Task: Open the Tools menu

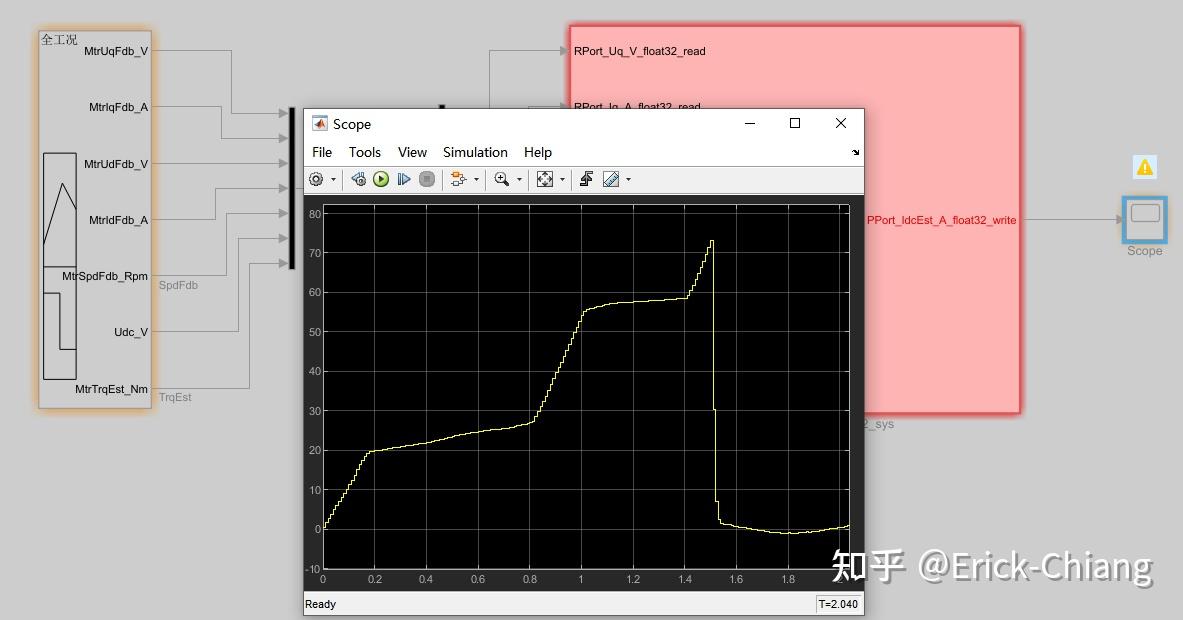Action: [364, 152]
